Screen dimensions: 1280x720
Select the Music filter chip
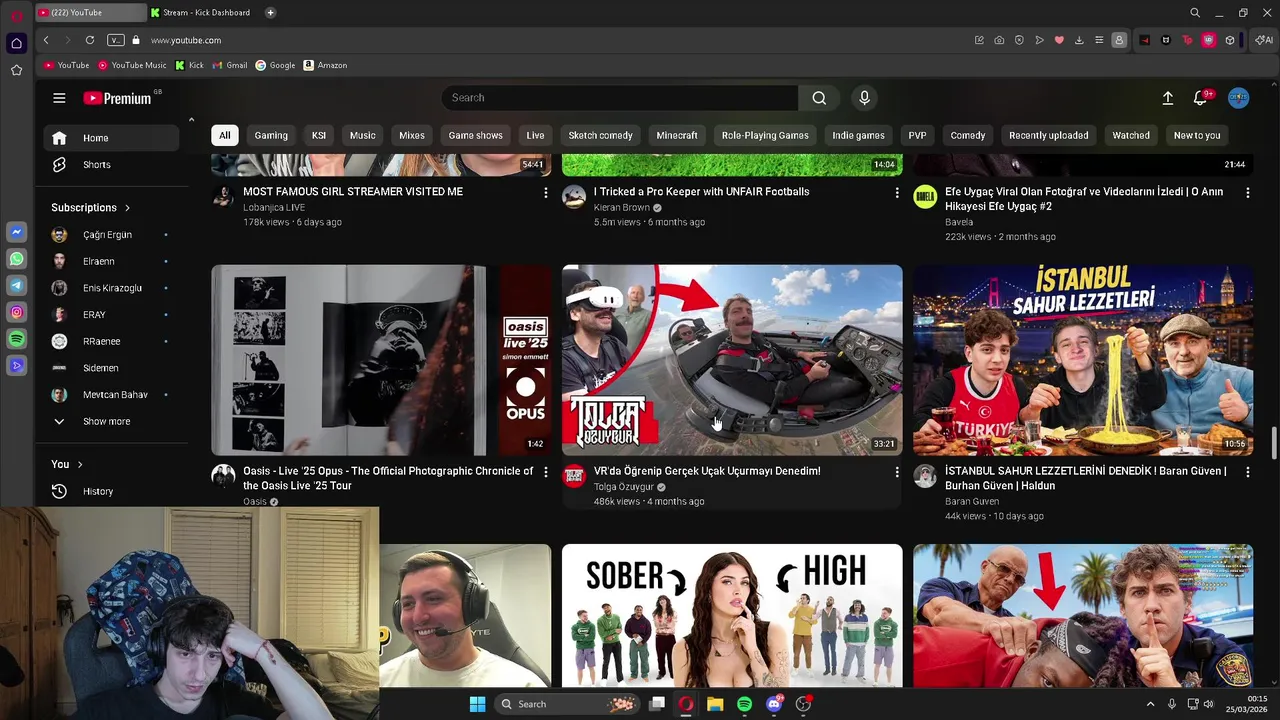pos(363,135)
